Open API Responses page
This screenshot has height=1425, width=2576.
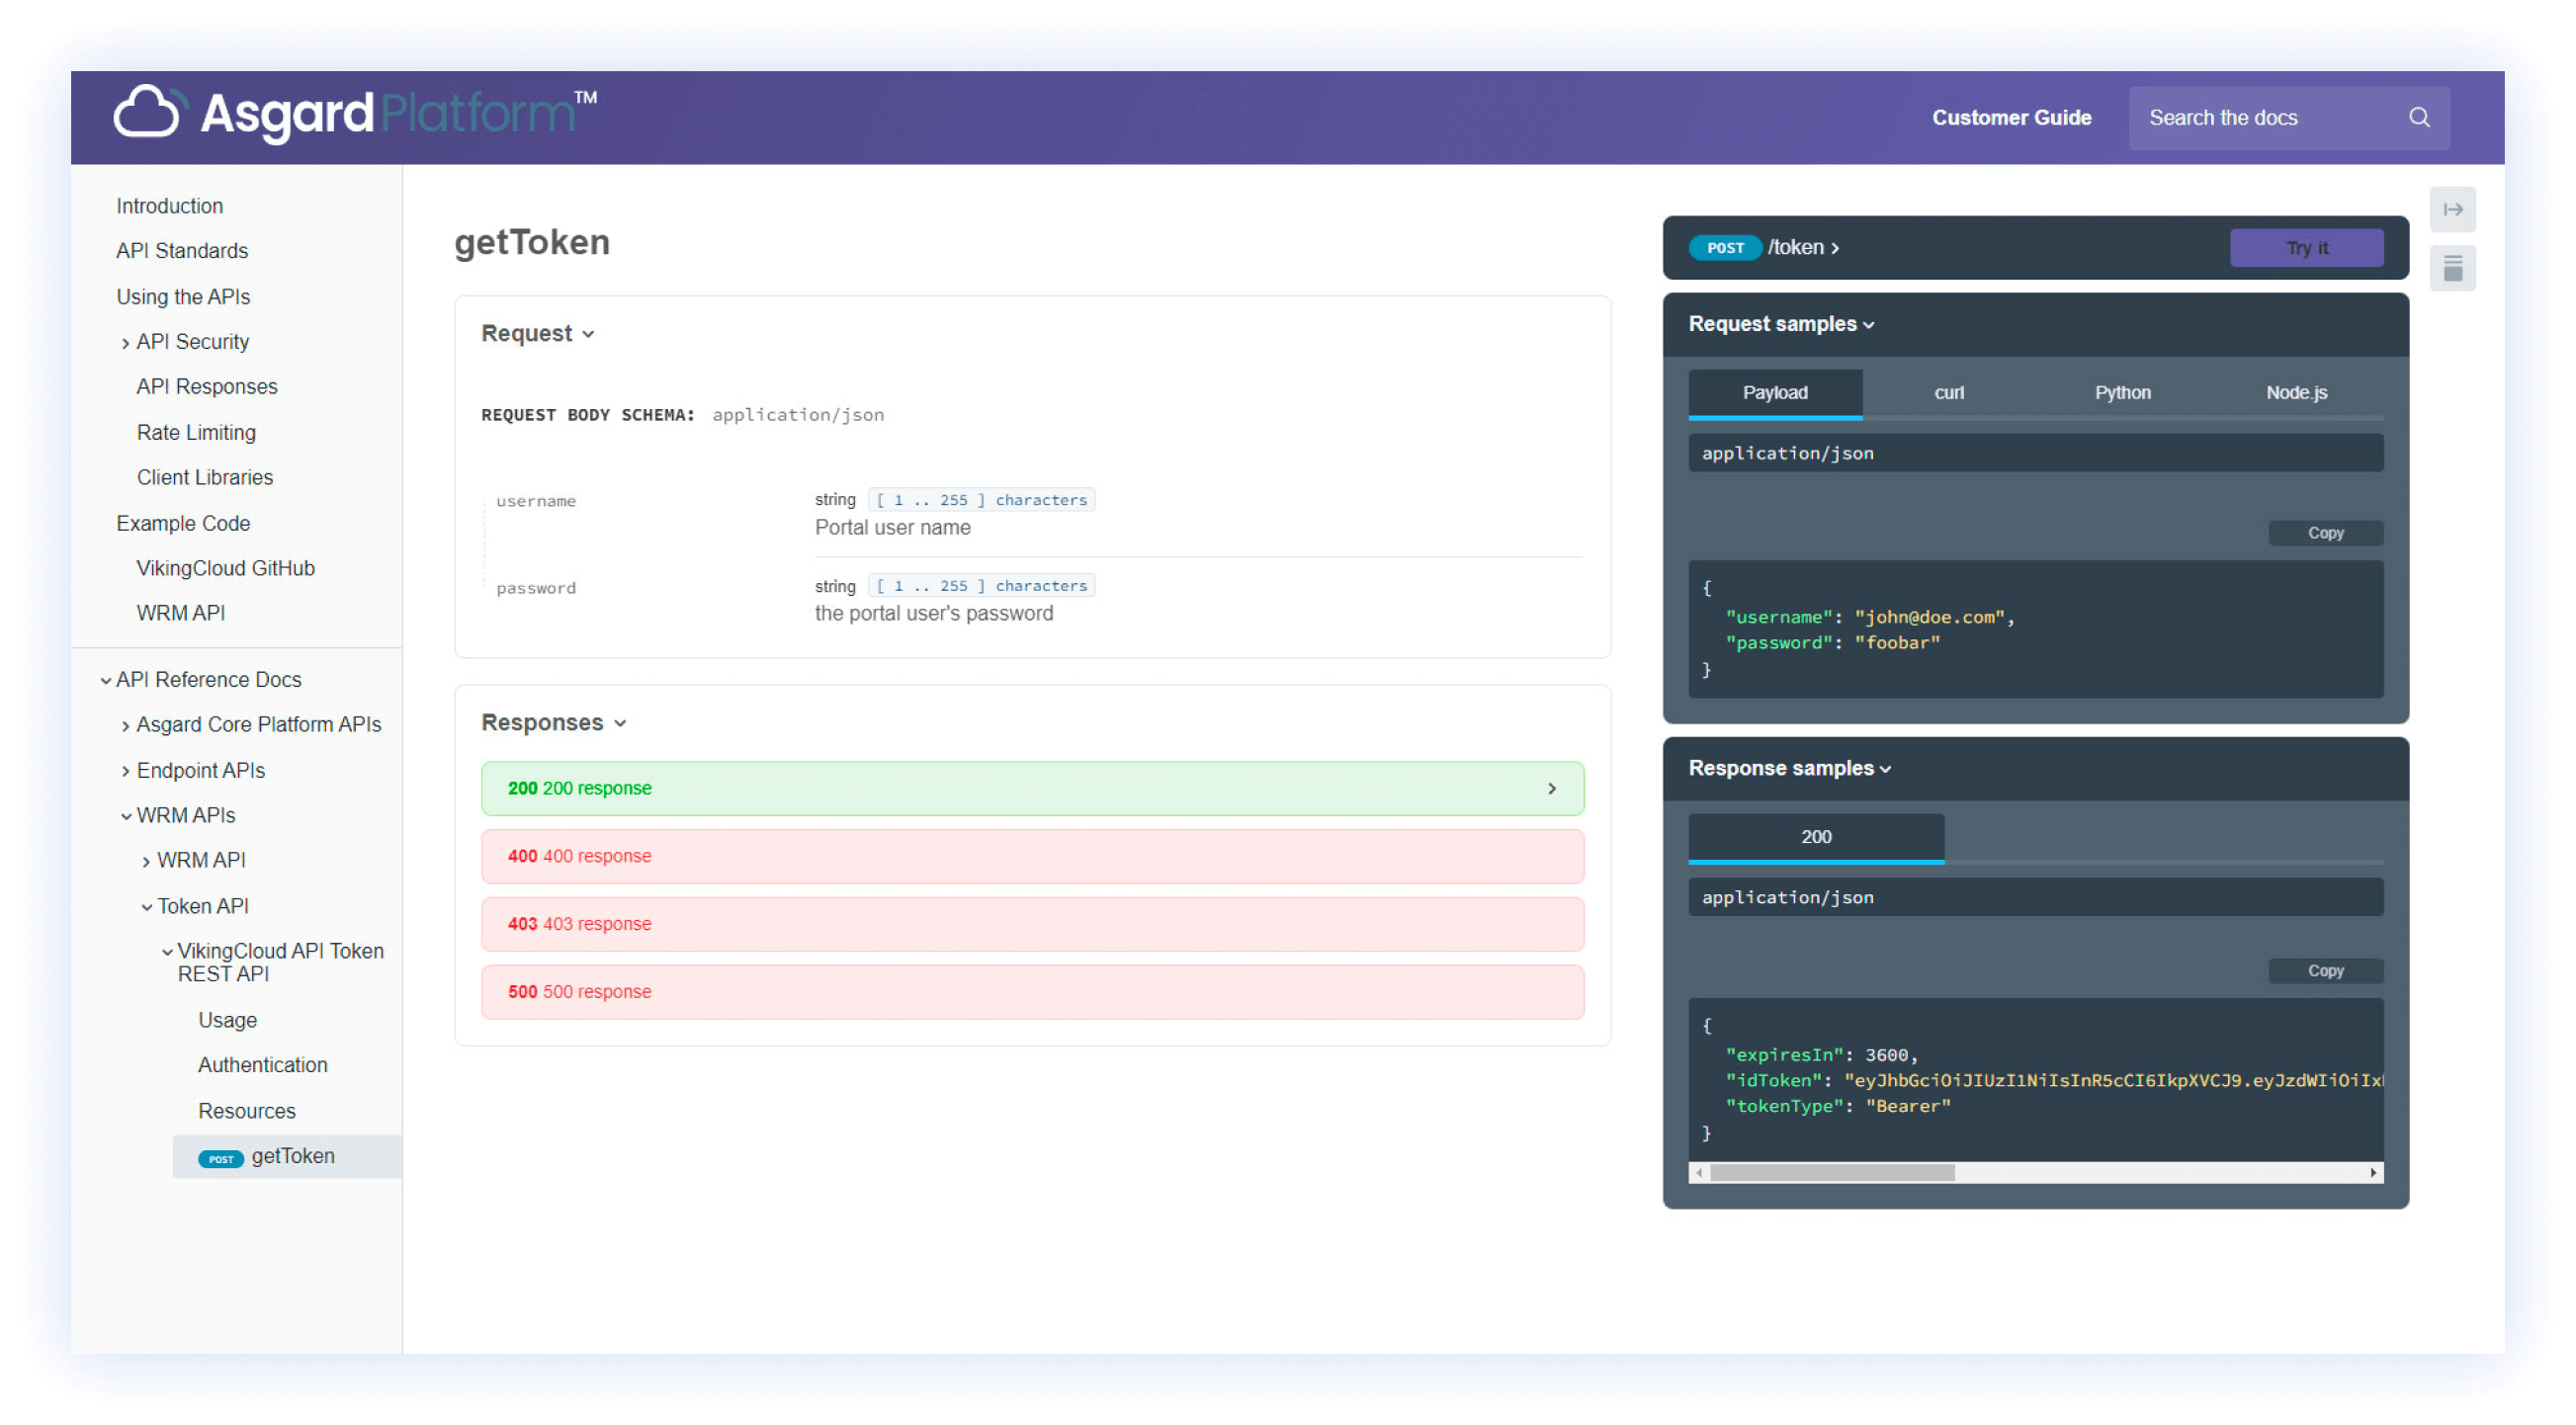(207, 386)
